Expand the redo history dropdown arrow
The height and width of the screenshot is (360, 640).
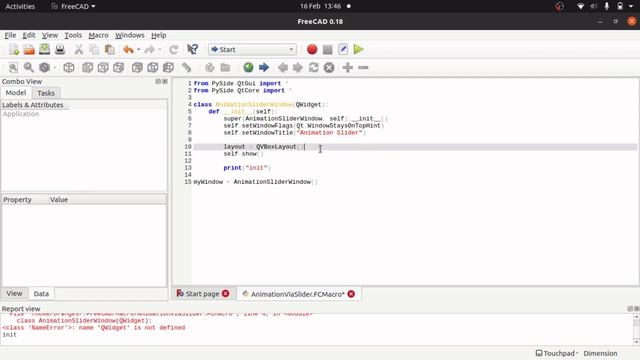click(x=160, y=49)
